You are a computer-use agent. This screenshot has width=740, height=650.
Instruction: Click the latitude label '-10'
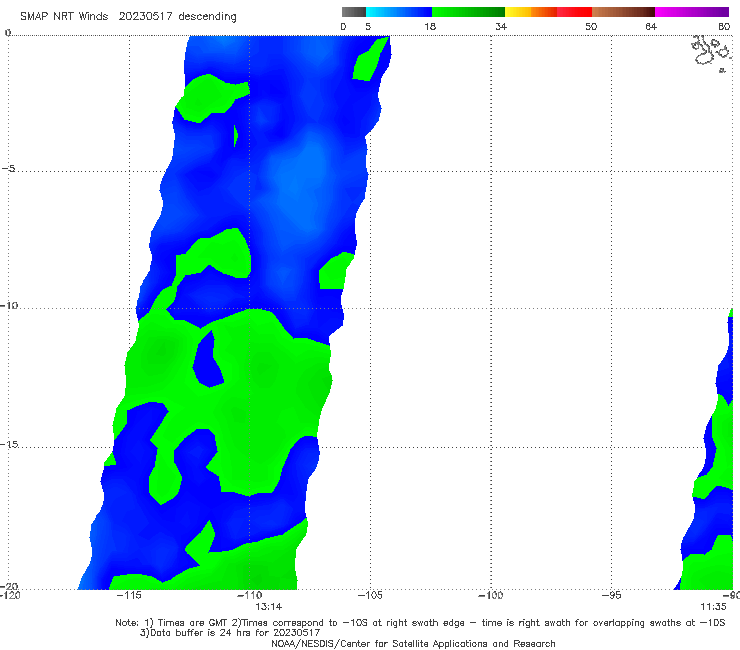pos(9,305)
